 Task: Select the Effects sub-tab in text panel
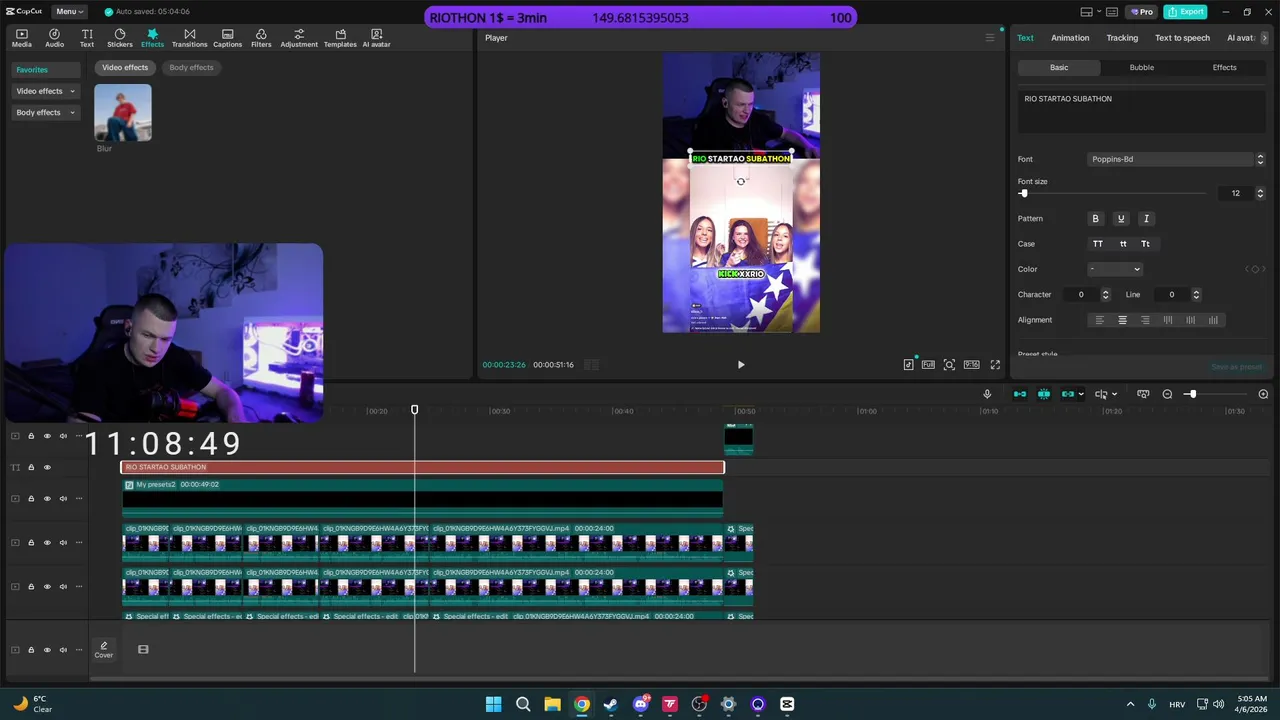pos(1224,68)
